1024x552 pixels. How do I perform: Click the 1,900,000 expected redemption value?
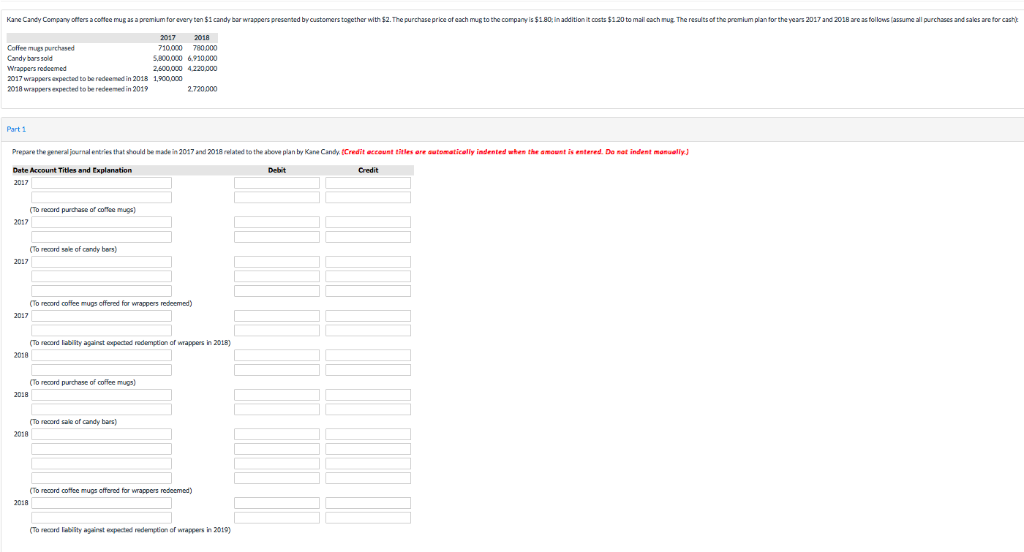(168, 78)
